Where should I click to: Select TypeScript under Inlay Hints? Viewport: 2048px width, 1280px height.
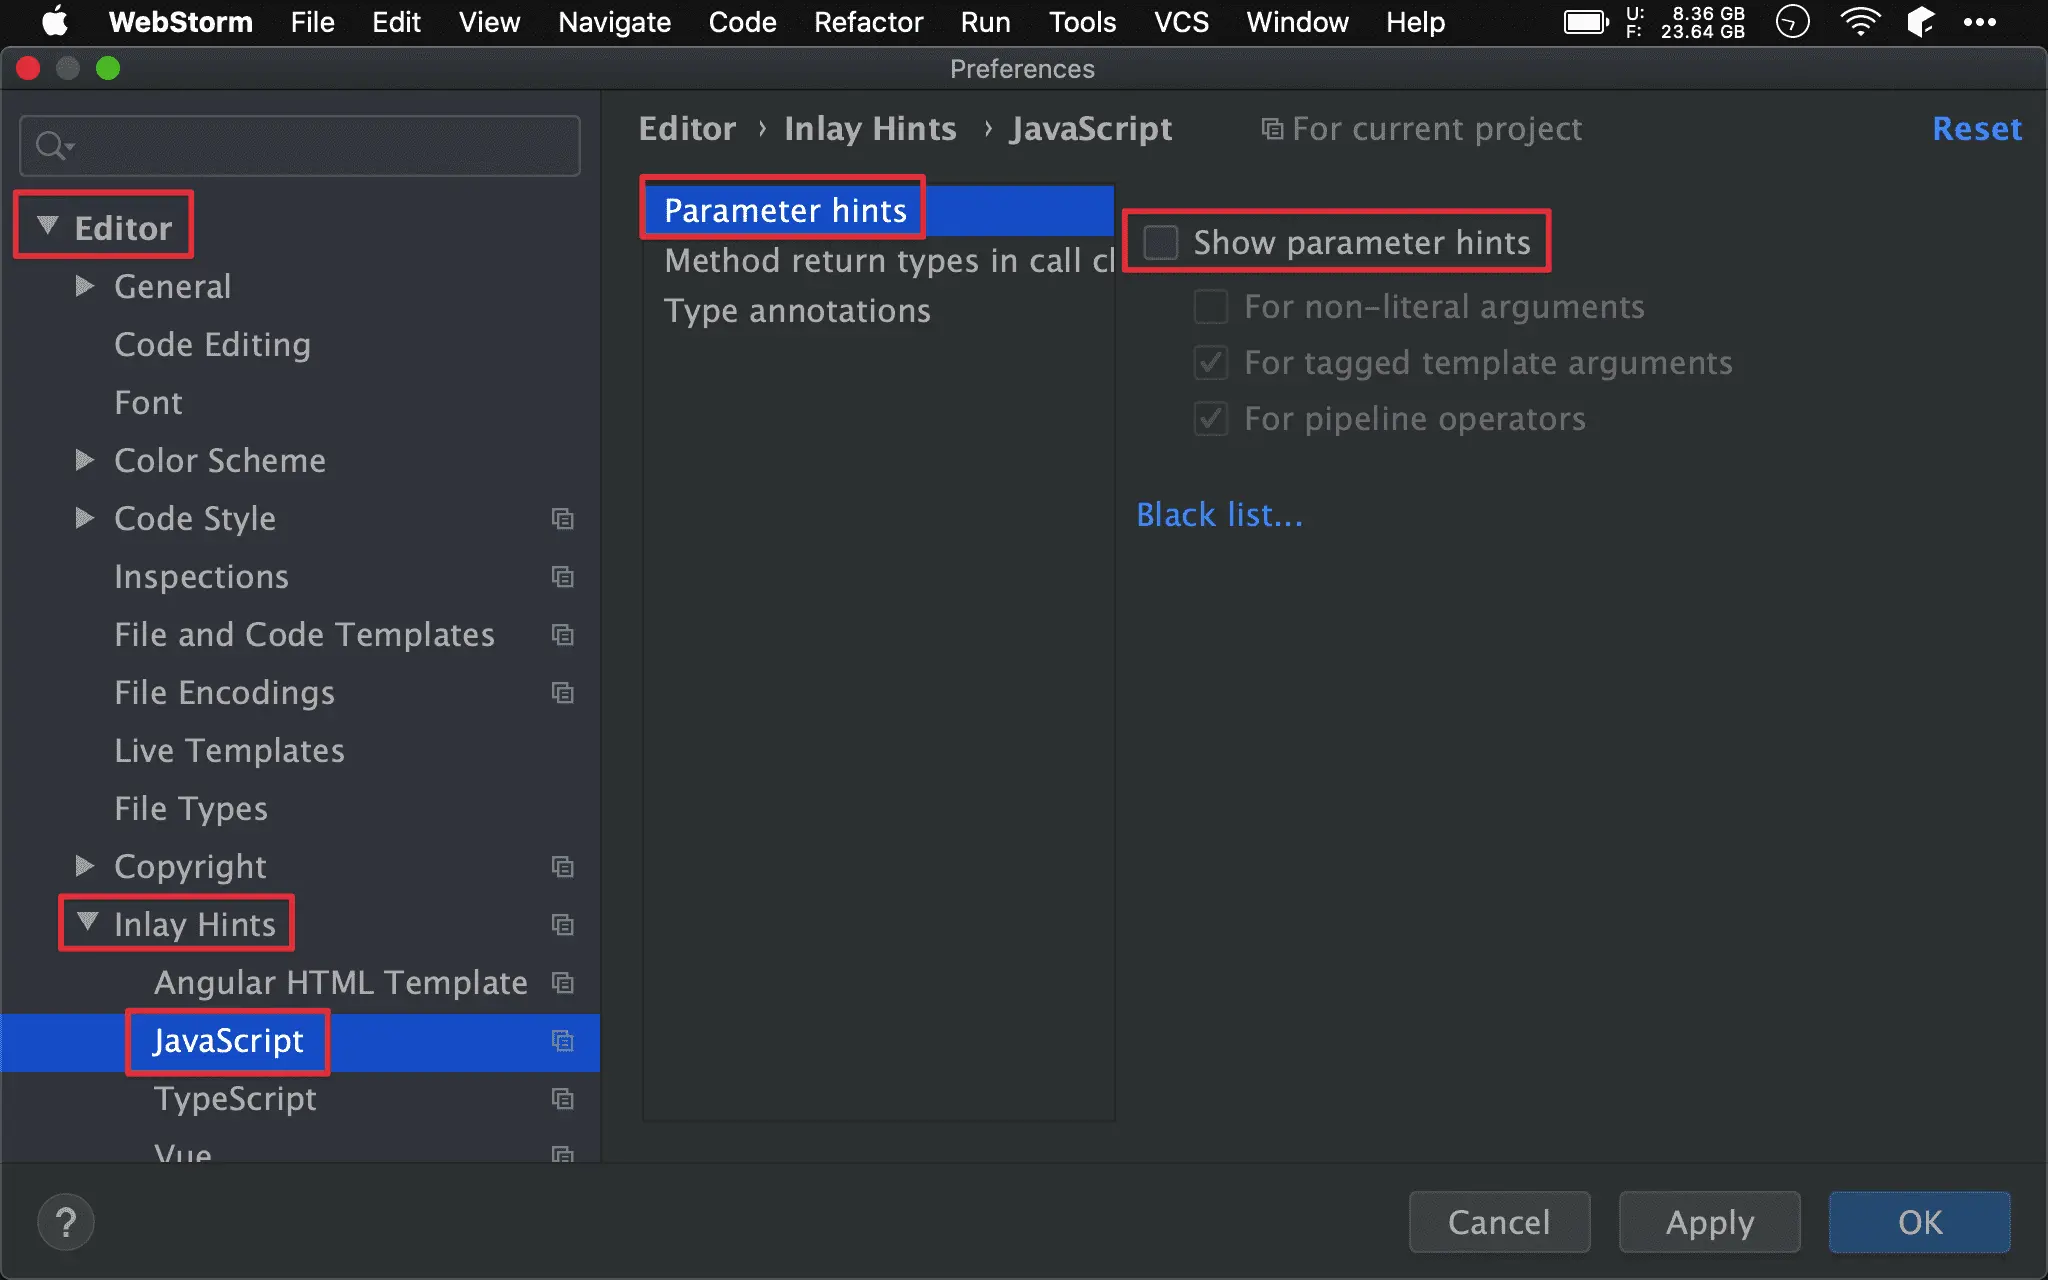click(x=235, y=1098)
